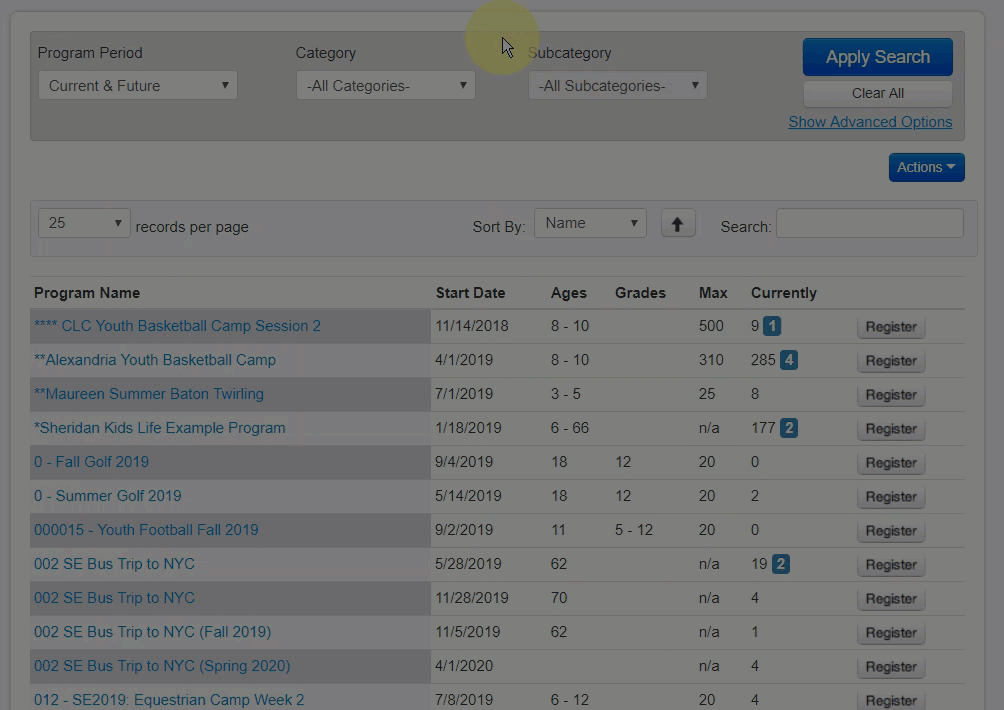Focus the Search input field
Image resolution: width=1004 pixels, height=710 pixels.
click(x=869, y=223)
